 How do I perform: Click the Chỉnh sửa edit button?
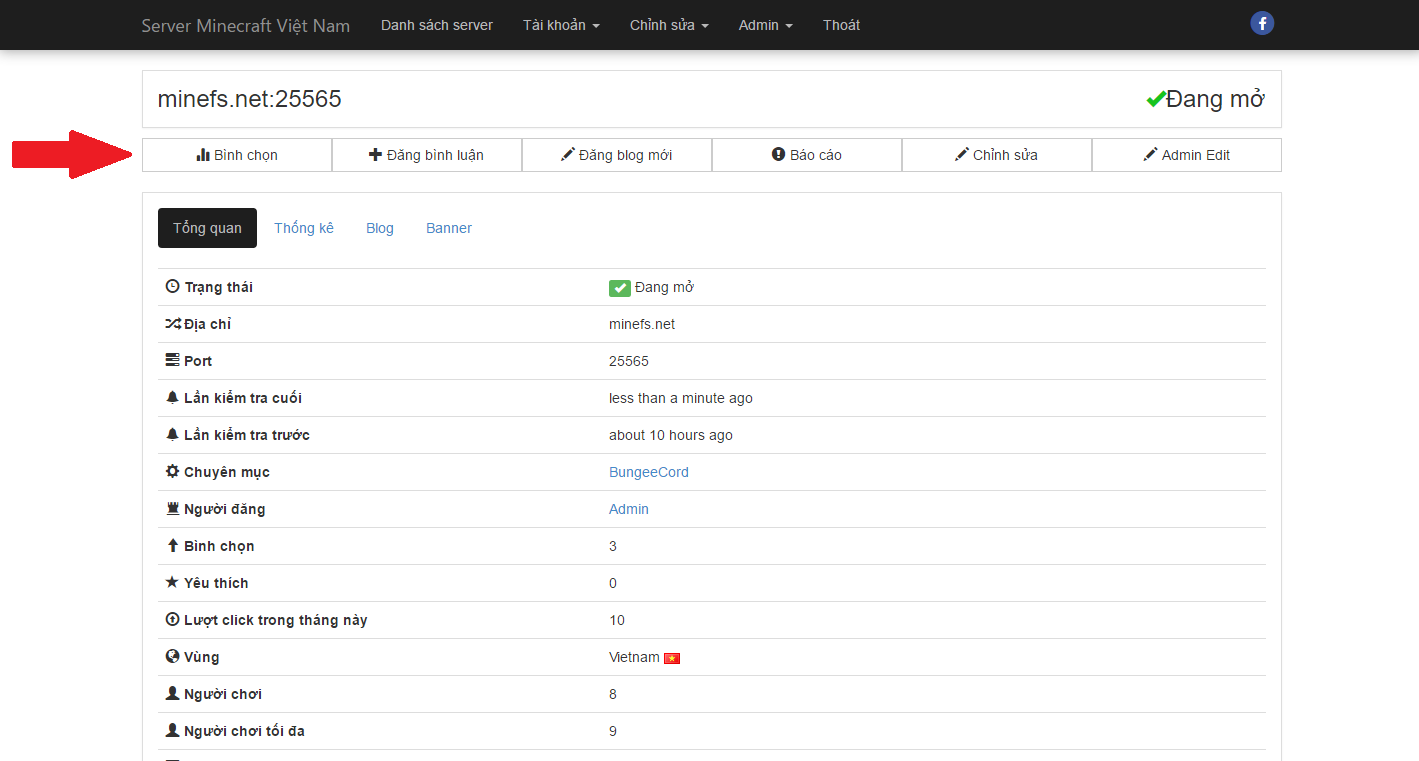coord(997,155)
